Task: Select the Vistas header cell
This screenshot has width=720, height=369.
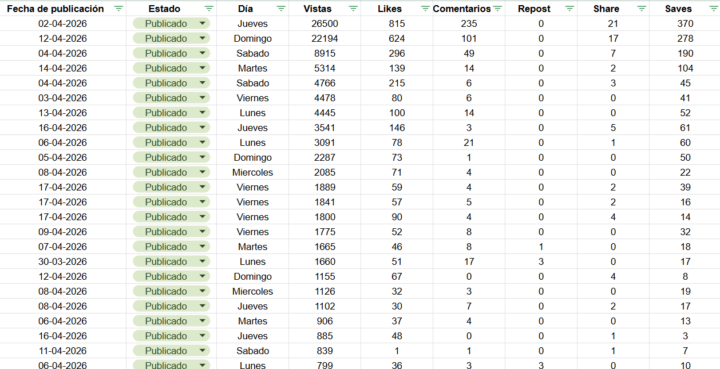Action: click(x=325, y=9)
